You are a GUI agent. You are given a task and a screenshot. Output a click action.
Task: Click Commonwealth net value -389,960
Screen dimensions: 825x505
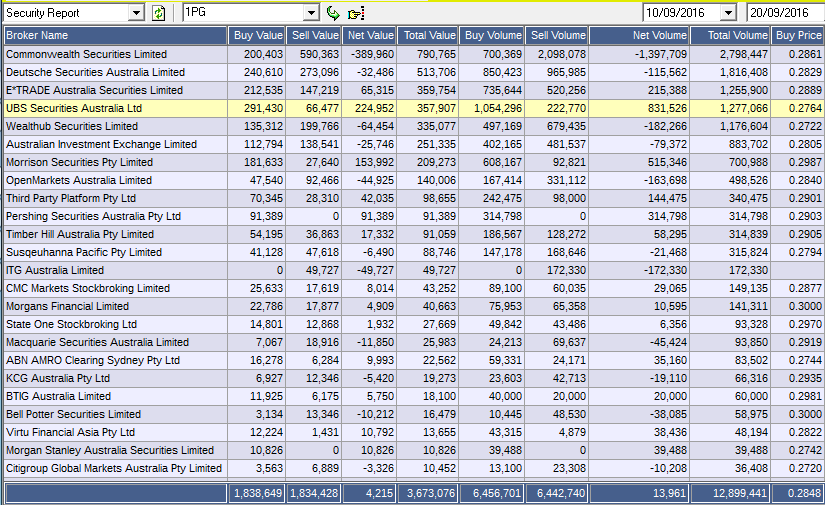(370, 54)
